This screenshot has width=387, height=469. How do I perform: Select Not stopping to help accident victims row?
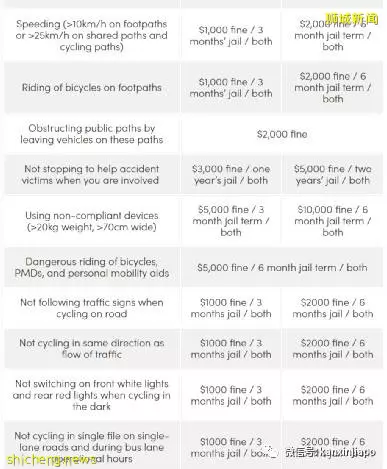194,175
